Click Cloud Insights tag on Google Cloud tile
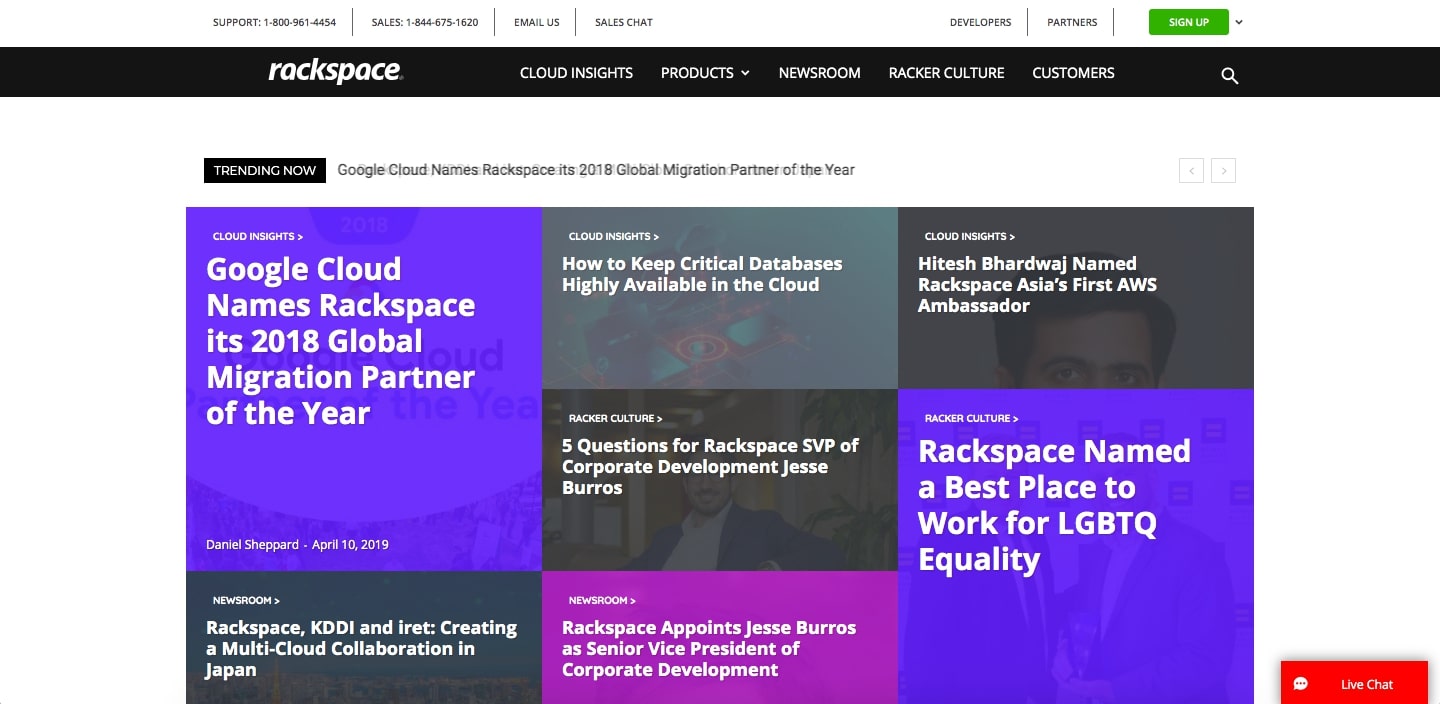Image resolution: width=1440 pixels, height=704 pixels. tap(258, 237)
